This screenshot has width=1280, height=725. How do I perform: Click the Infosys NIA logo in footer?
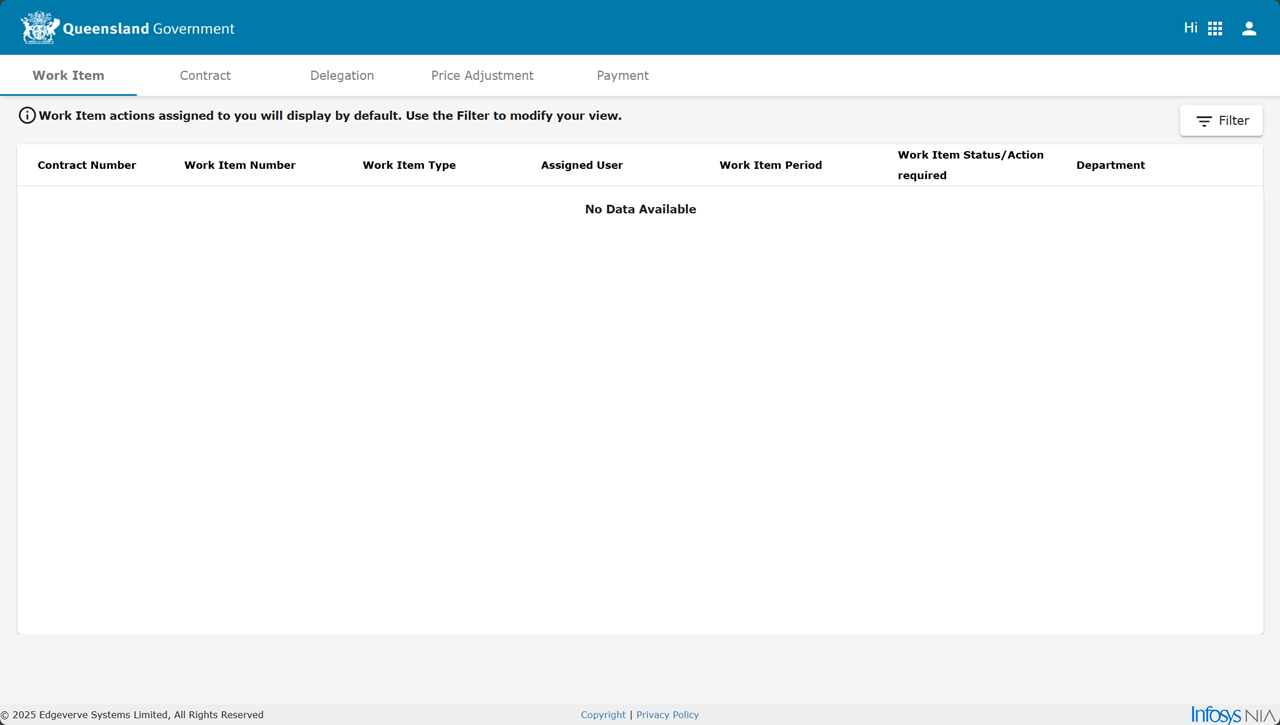coord(1234,715)
